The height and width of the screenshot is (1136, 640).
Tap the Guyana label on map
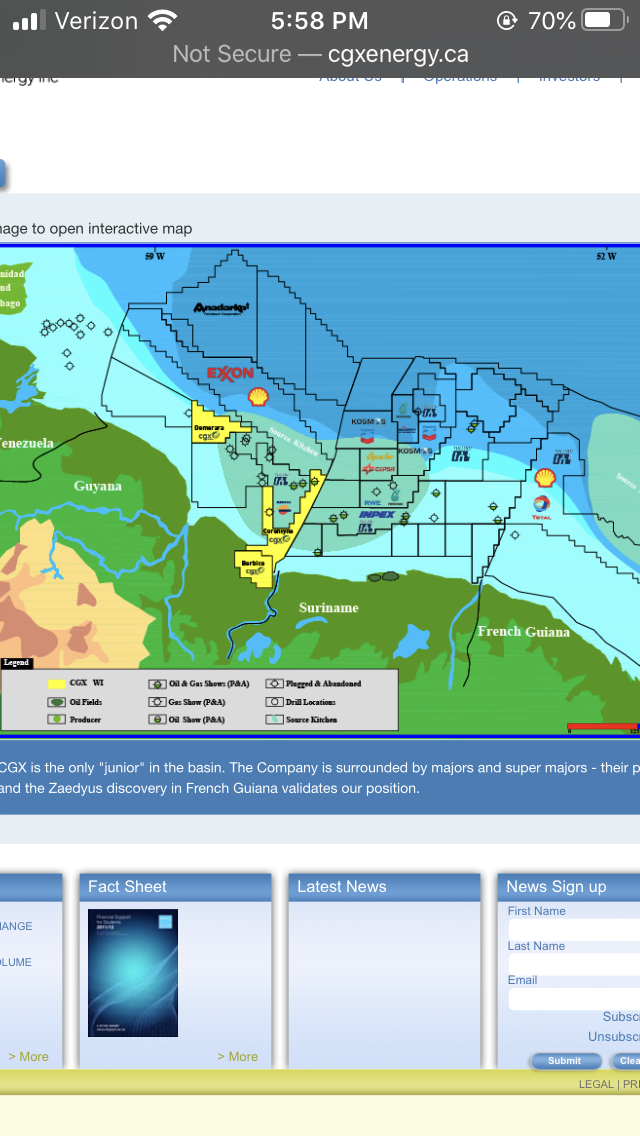point(97,485)
